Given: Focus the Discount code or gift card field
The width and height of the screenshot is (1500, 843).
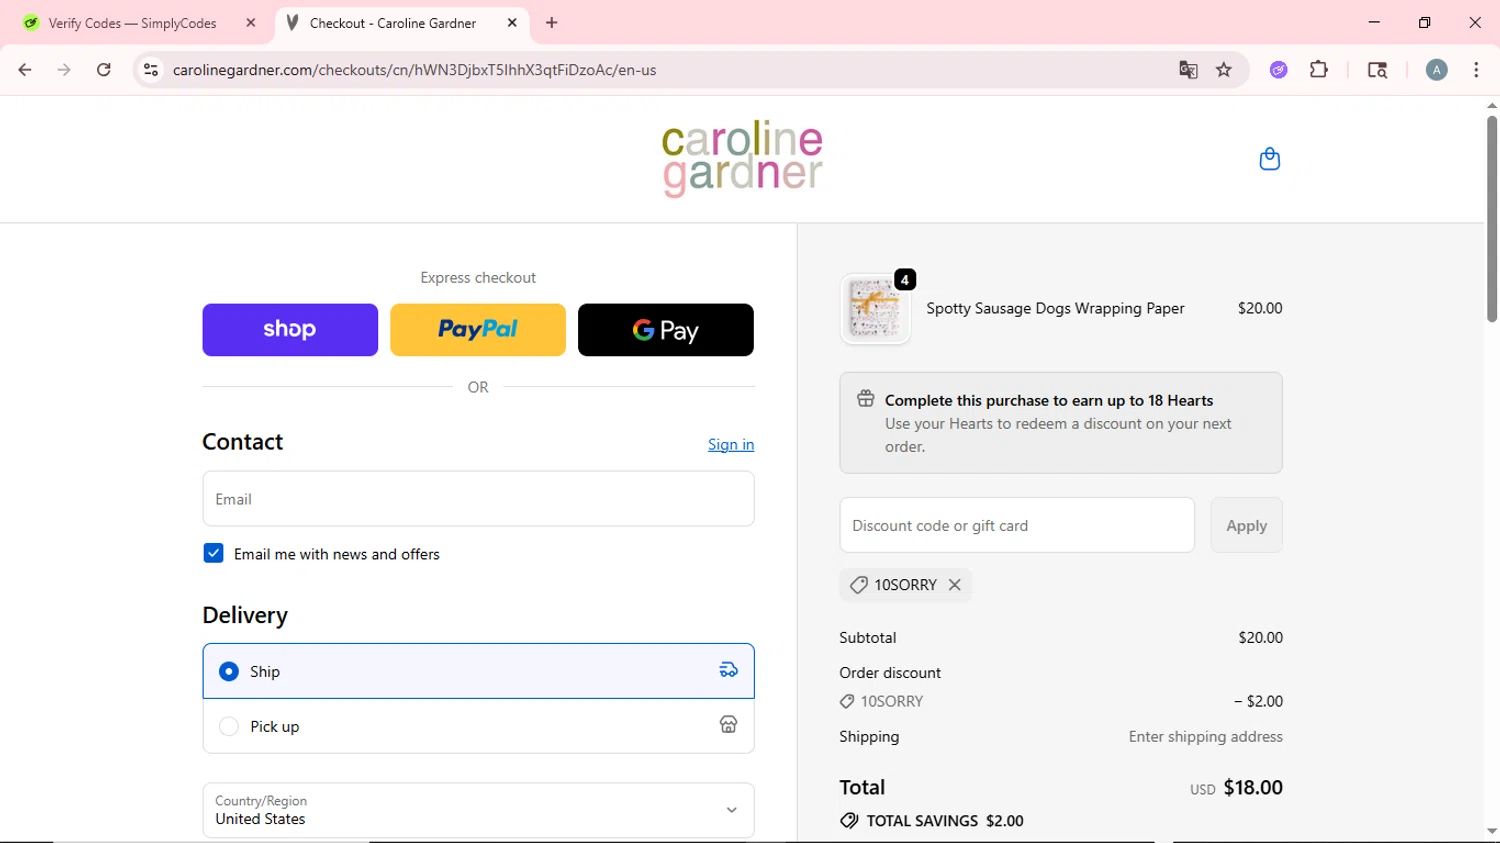Looking at the screenshot, I should 1017,525.
